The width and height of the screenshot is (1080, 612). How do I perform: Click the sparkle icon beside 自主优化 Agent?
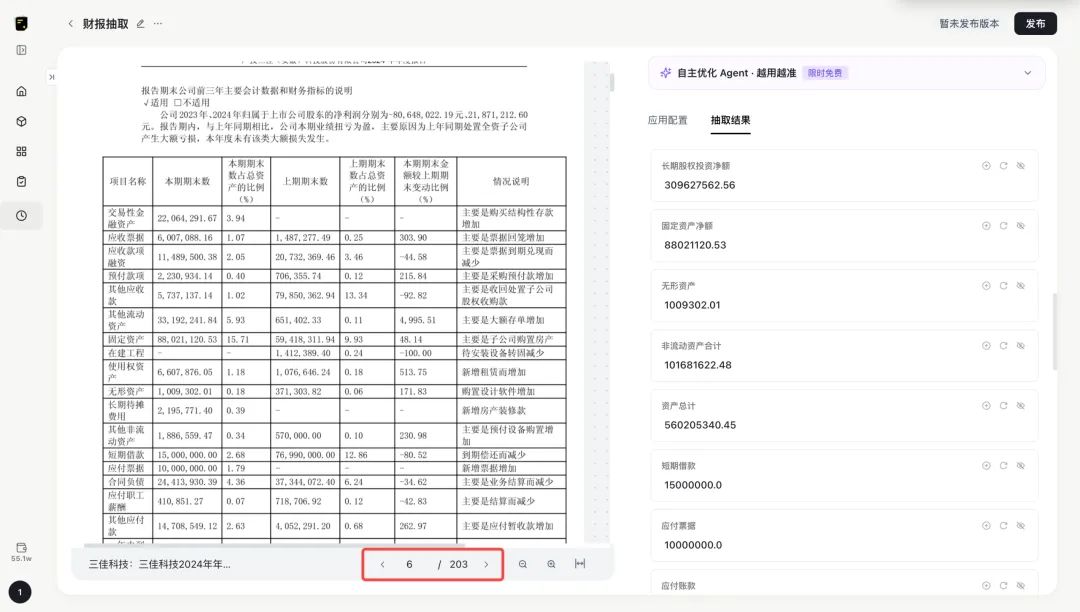tap(665, 73)
